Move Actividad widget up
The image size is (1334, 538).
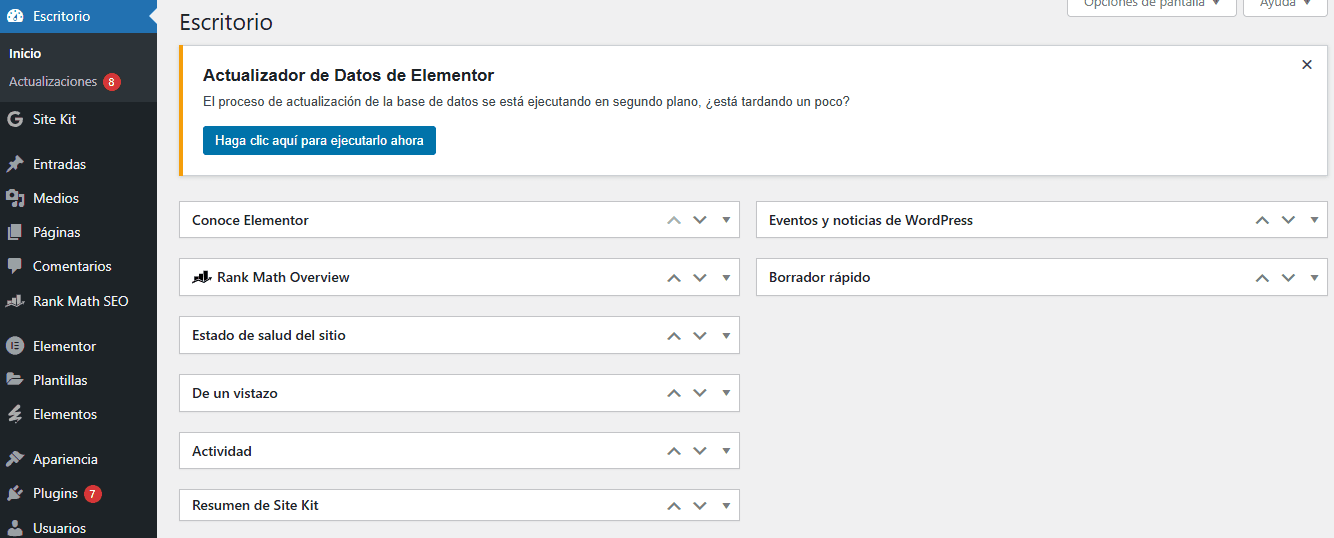pos(674,452)
